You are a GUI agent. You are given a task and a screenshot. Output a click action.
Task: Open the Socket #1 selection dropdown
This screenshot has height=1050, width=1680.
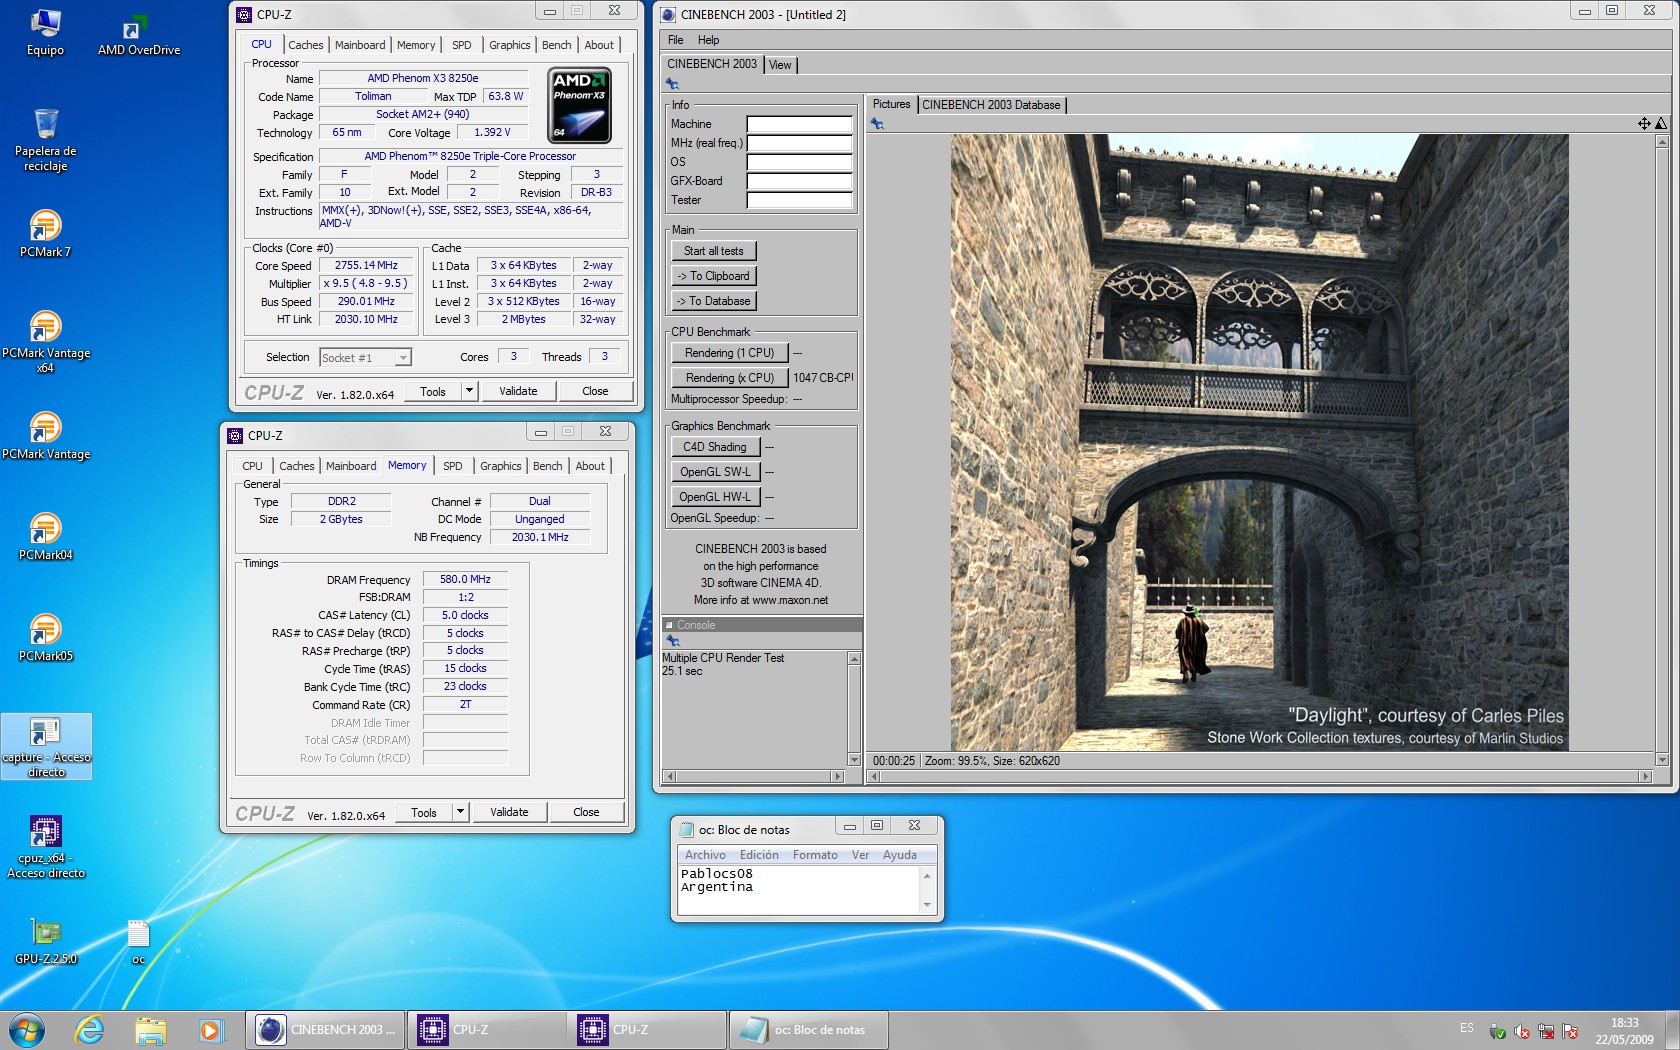[x=365, y=357]
